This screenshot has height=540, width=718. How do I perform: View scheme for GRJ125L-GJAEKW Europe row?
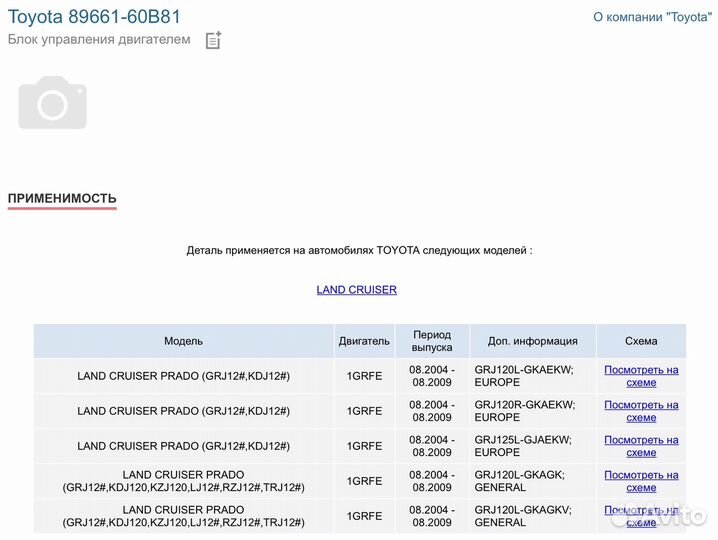pos(641,446)
